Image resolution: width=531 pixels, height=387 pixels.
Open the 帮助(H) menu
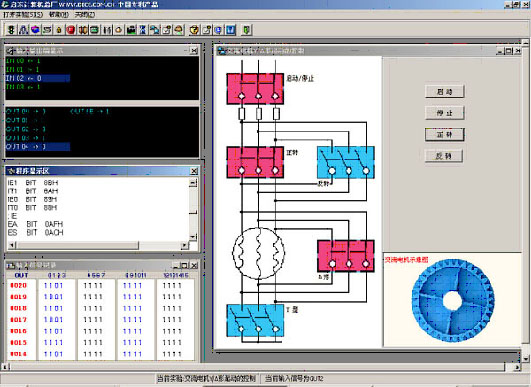[x=59, y=15]
